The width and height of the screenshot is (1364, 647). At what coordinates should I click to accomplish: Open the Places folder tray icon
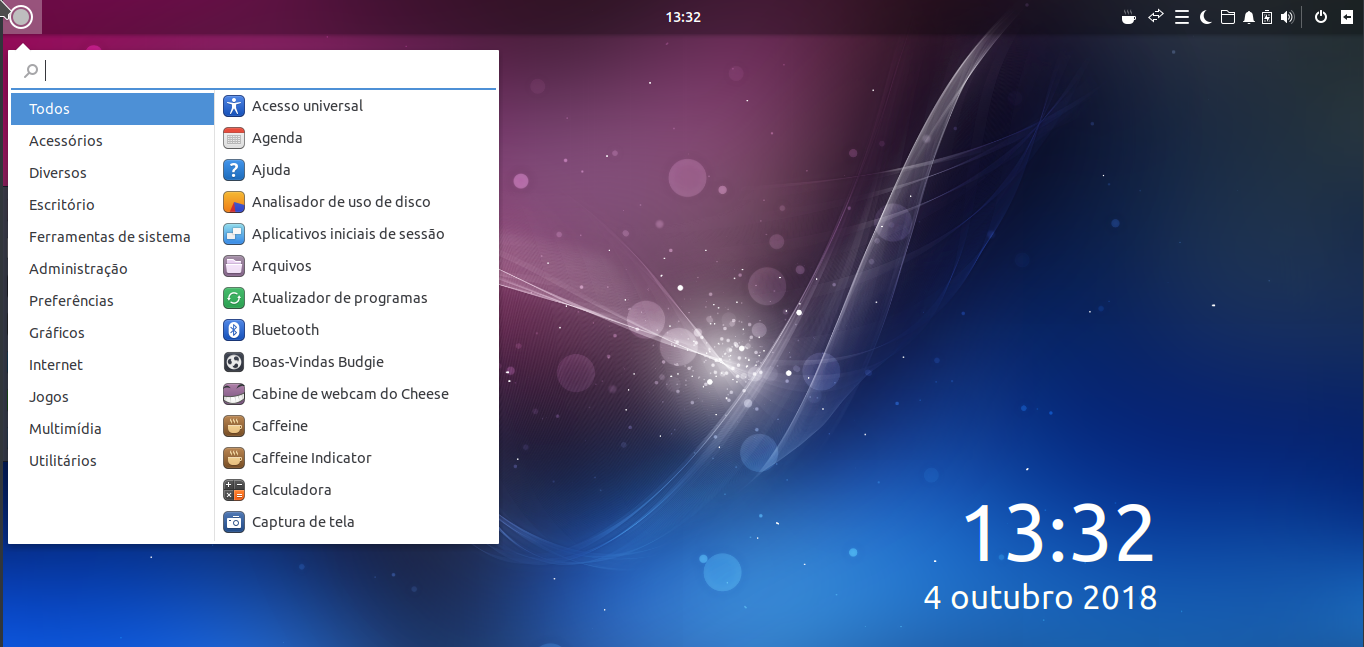[1227, 17]
